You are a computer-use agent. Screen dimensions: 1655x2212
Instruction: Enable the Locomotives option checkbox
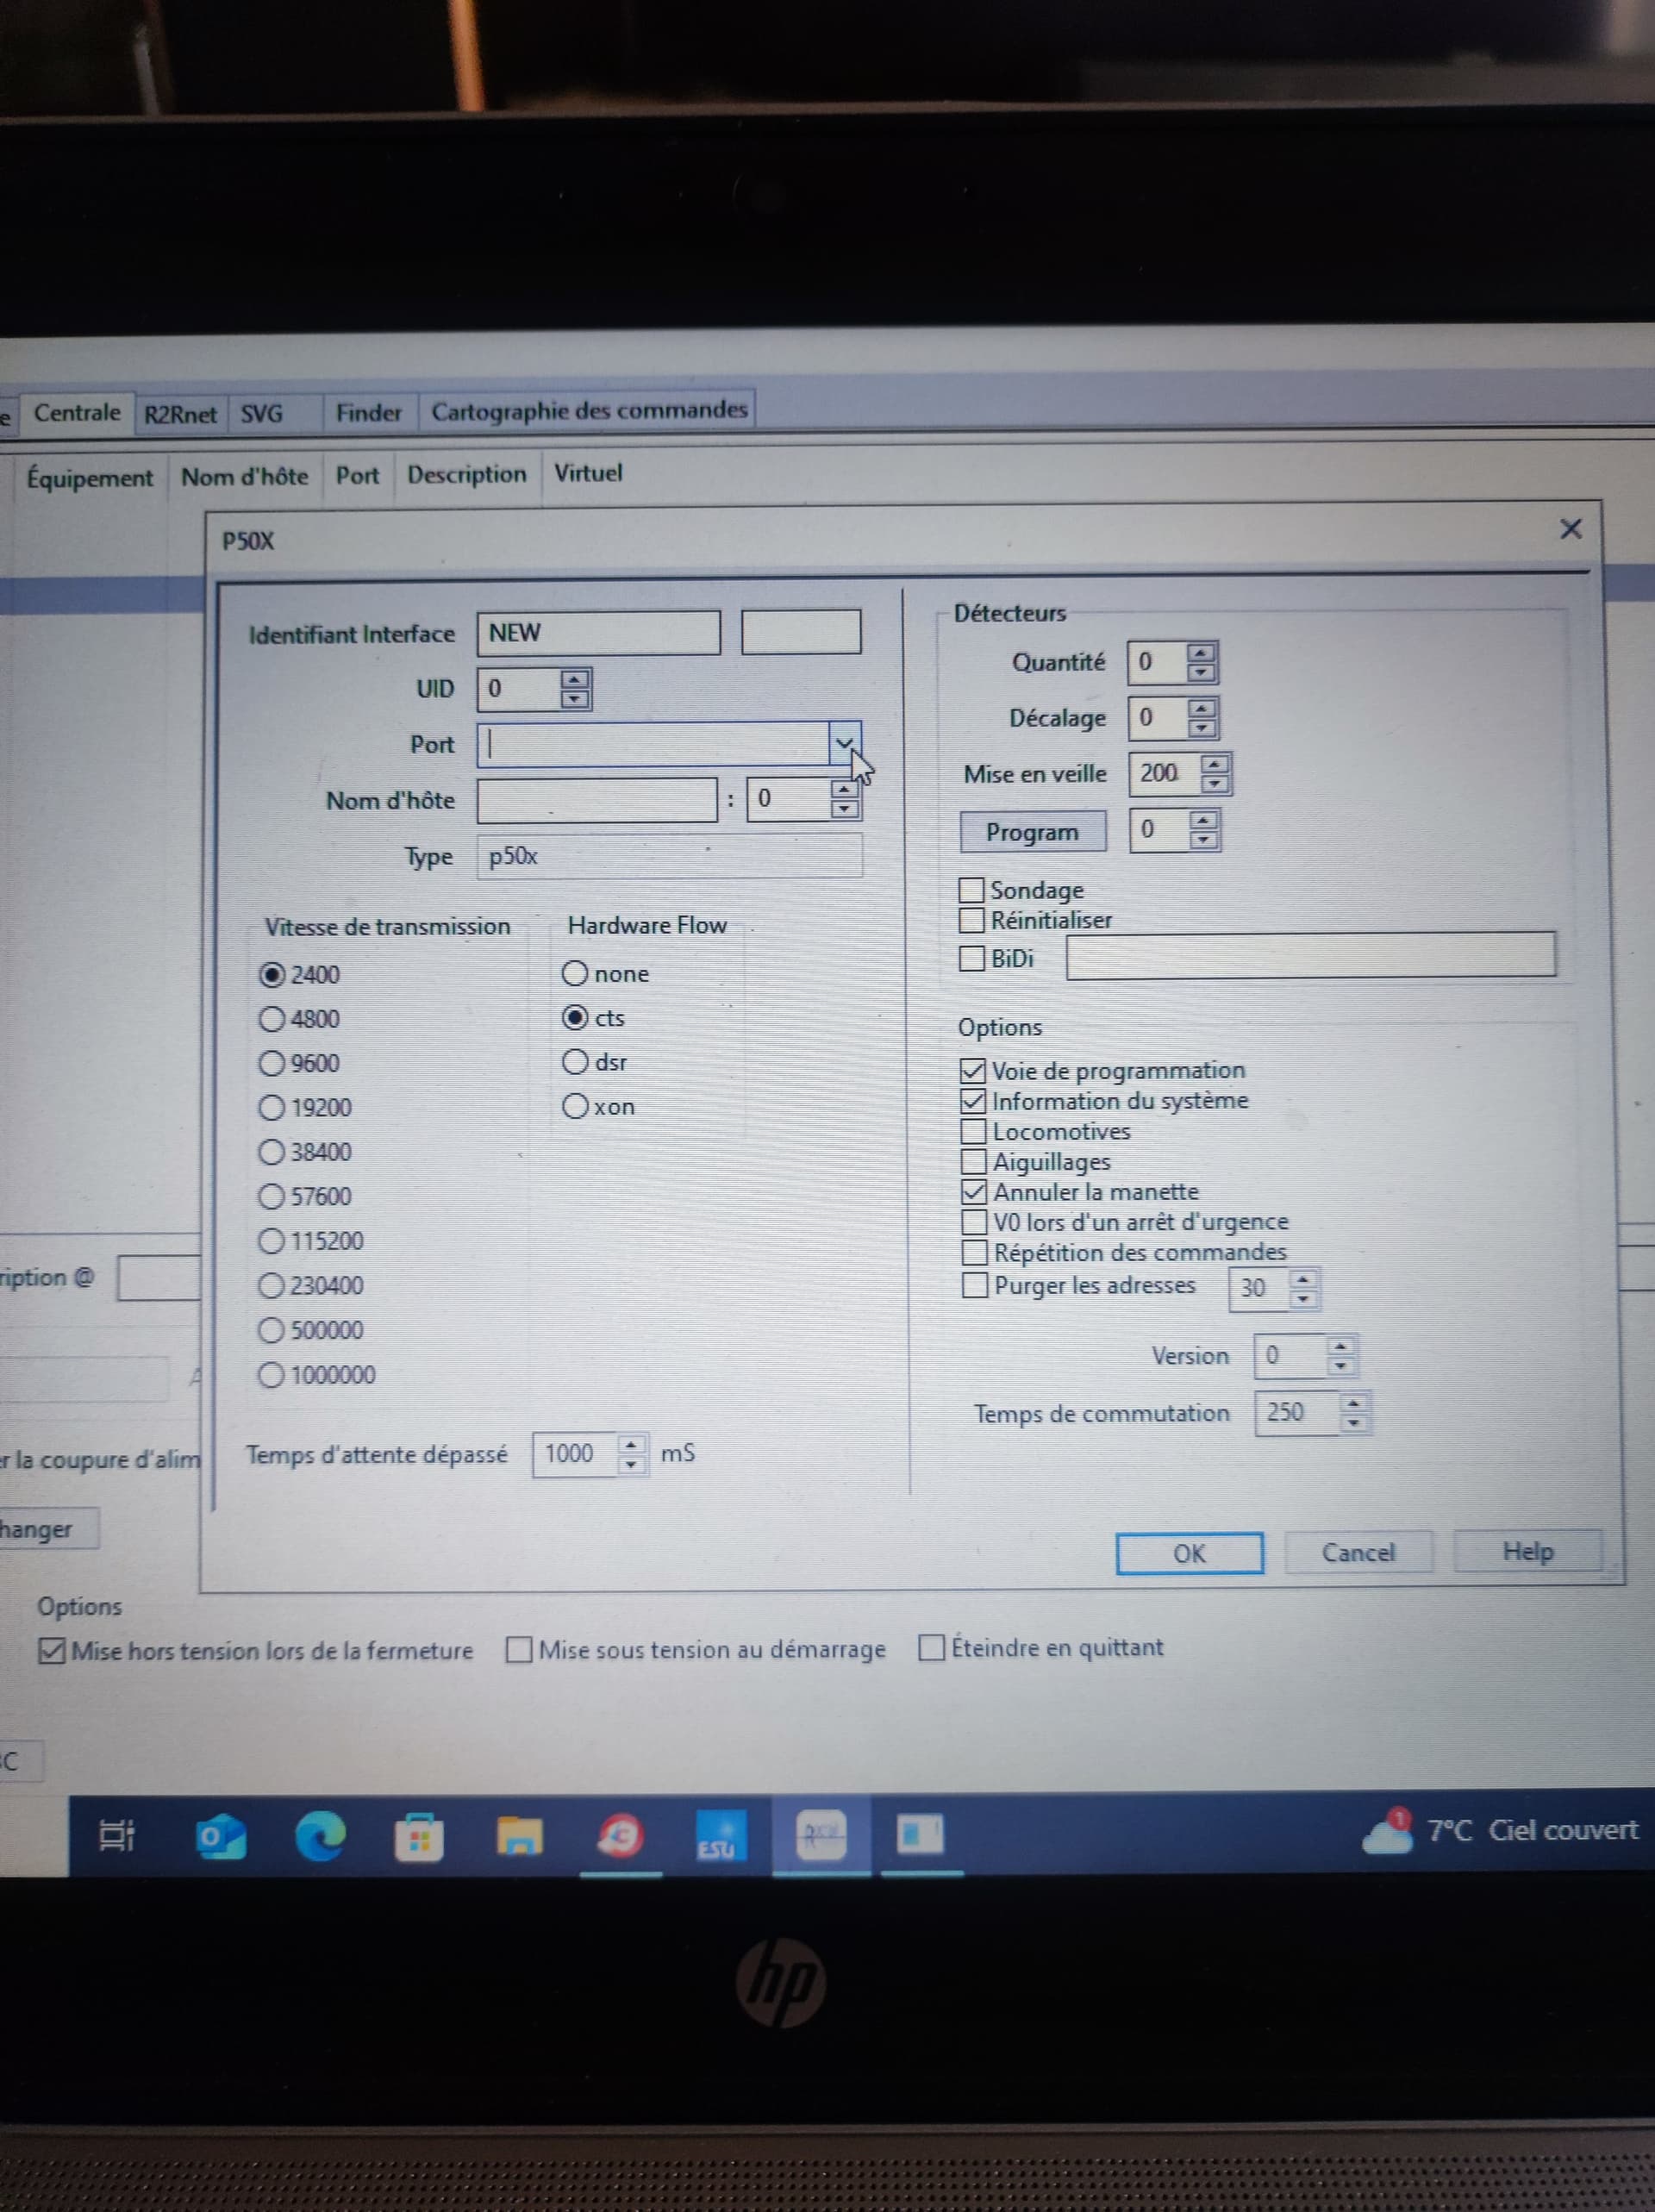[x=973, y=1131]
